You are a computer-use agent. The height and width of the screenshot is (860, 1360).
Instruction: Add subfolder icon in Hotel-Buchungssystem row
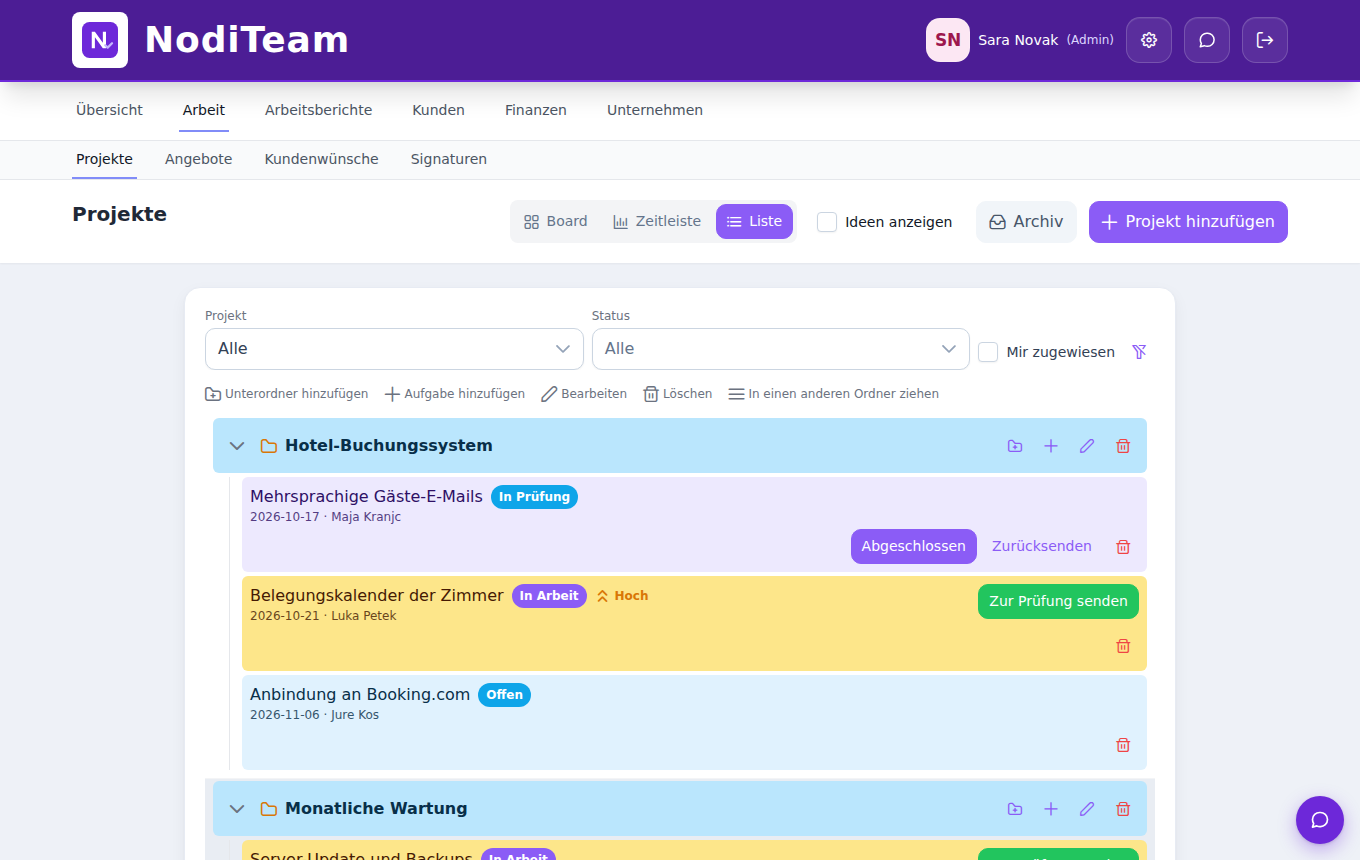coord(1015,446)
